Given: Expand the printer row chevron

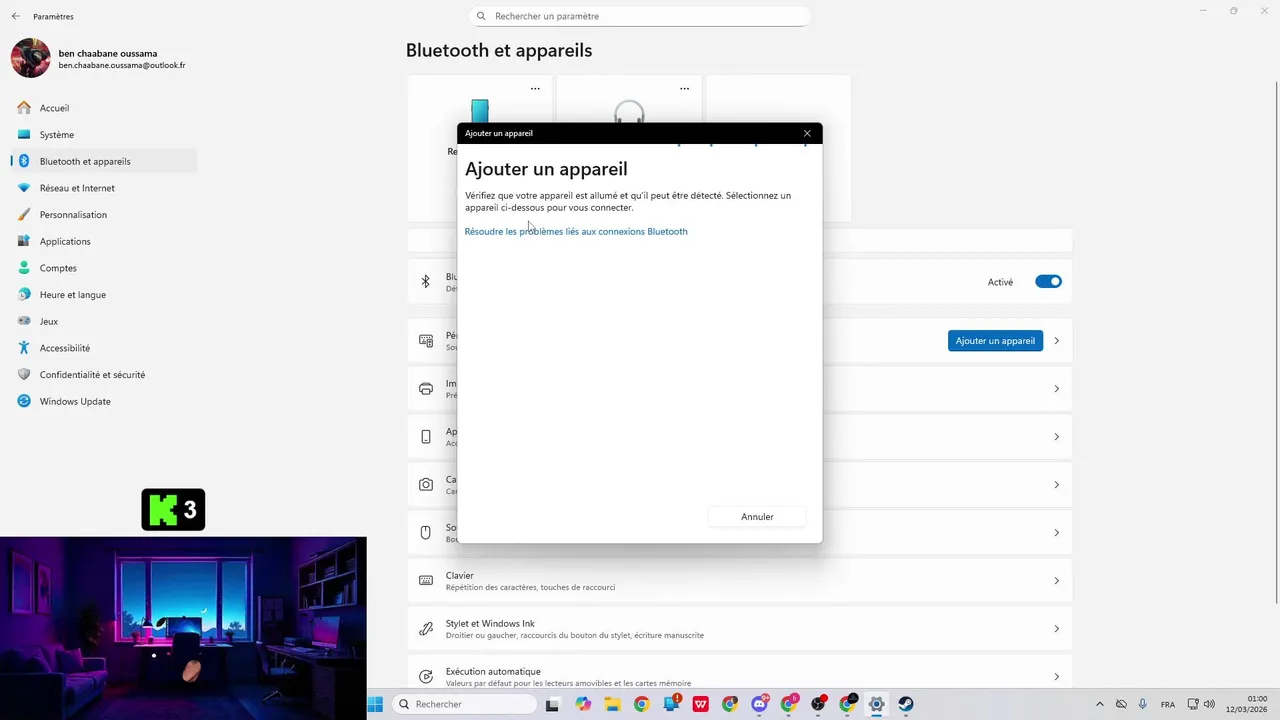Looking at the screenshot, I should [1056, 389].
